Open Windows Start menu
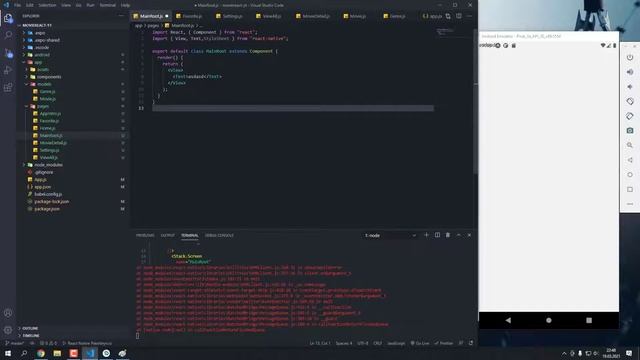Screen dimensions: 640x360 pos(8,353)
